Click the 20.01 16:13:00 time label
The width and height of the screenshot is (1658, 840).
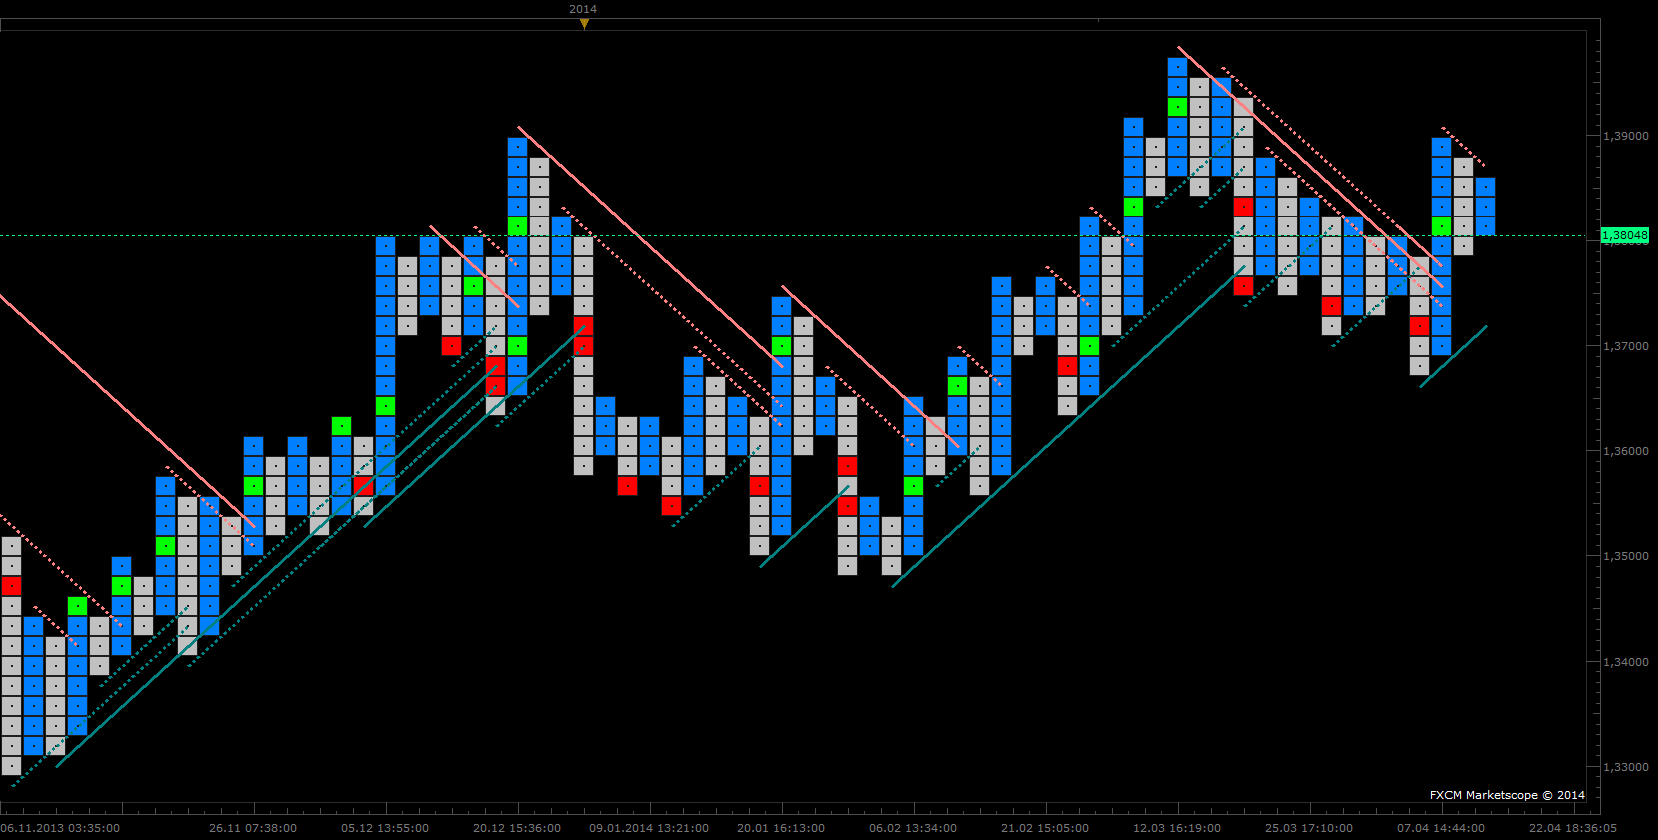tap(781, 828)
